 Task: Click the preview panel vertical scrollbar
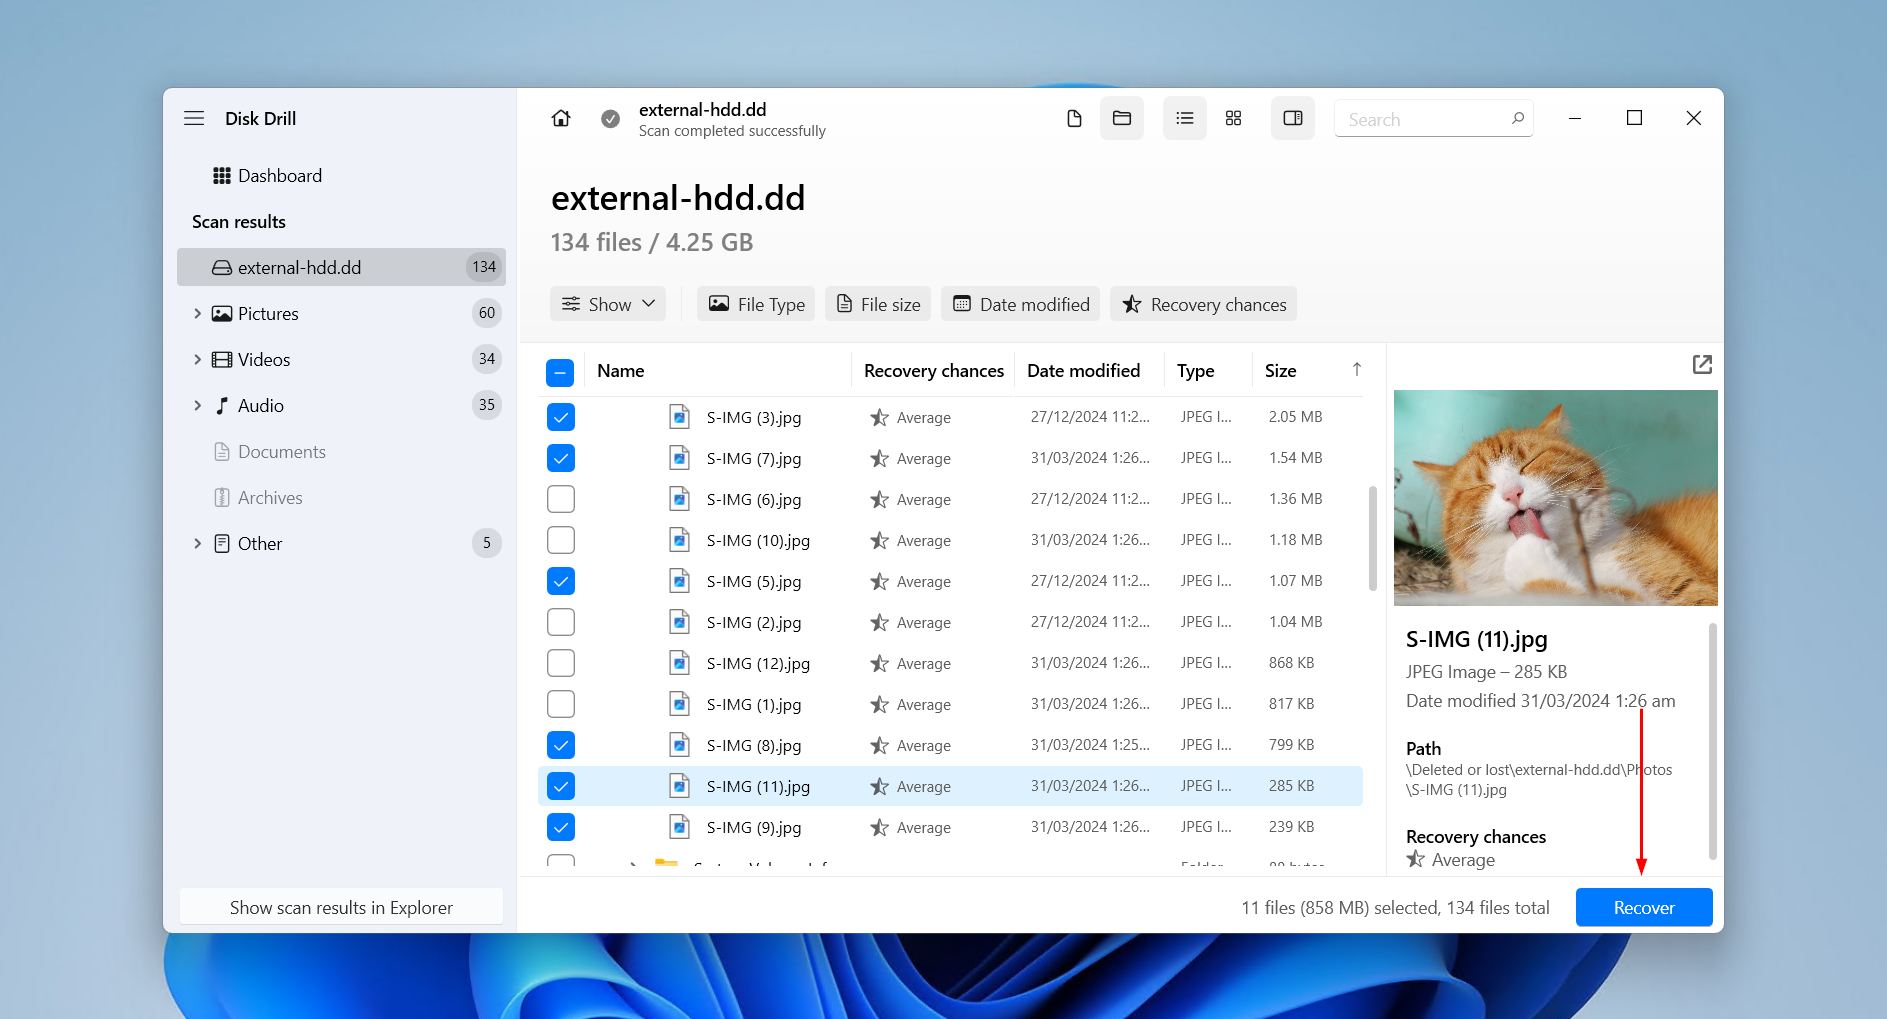(x=1712, y=740)
